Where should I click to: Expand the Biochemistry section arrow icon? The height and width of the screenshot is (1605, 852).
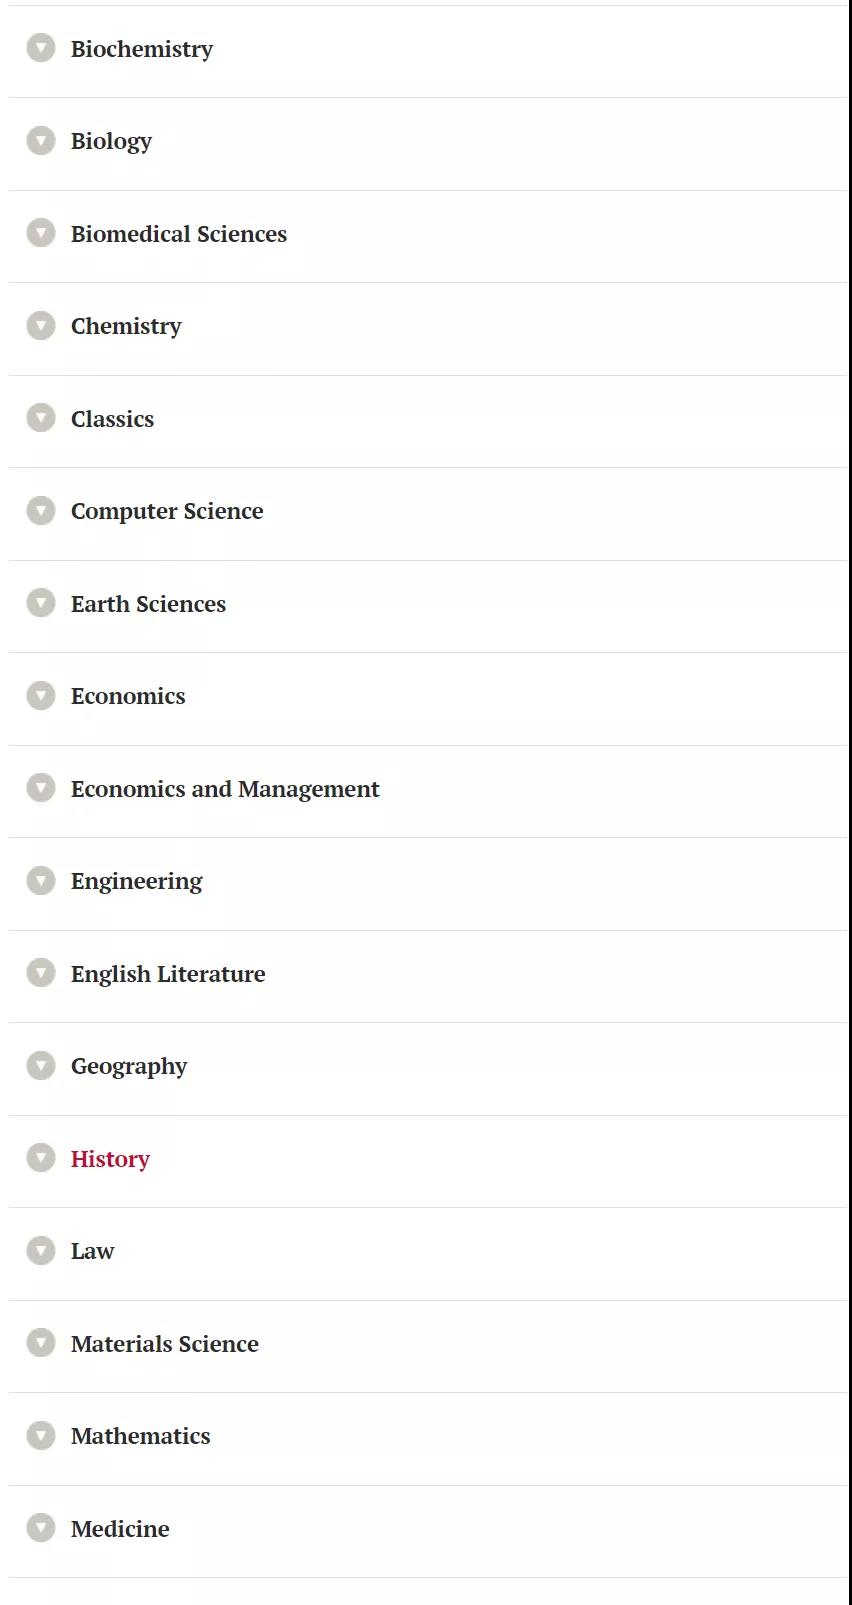(41, 47)
